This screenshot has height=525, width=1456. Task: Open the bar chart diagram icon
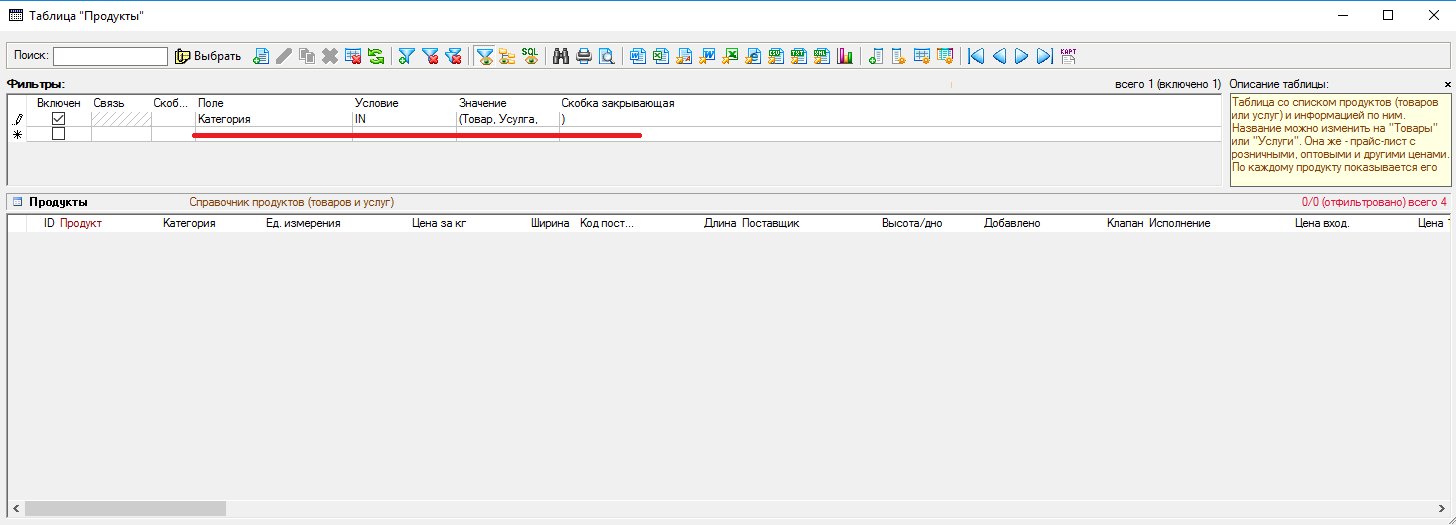pos(845,56)
